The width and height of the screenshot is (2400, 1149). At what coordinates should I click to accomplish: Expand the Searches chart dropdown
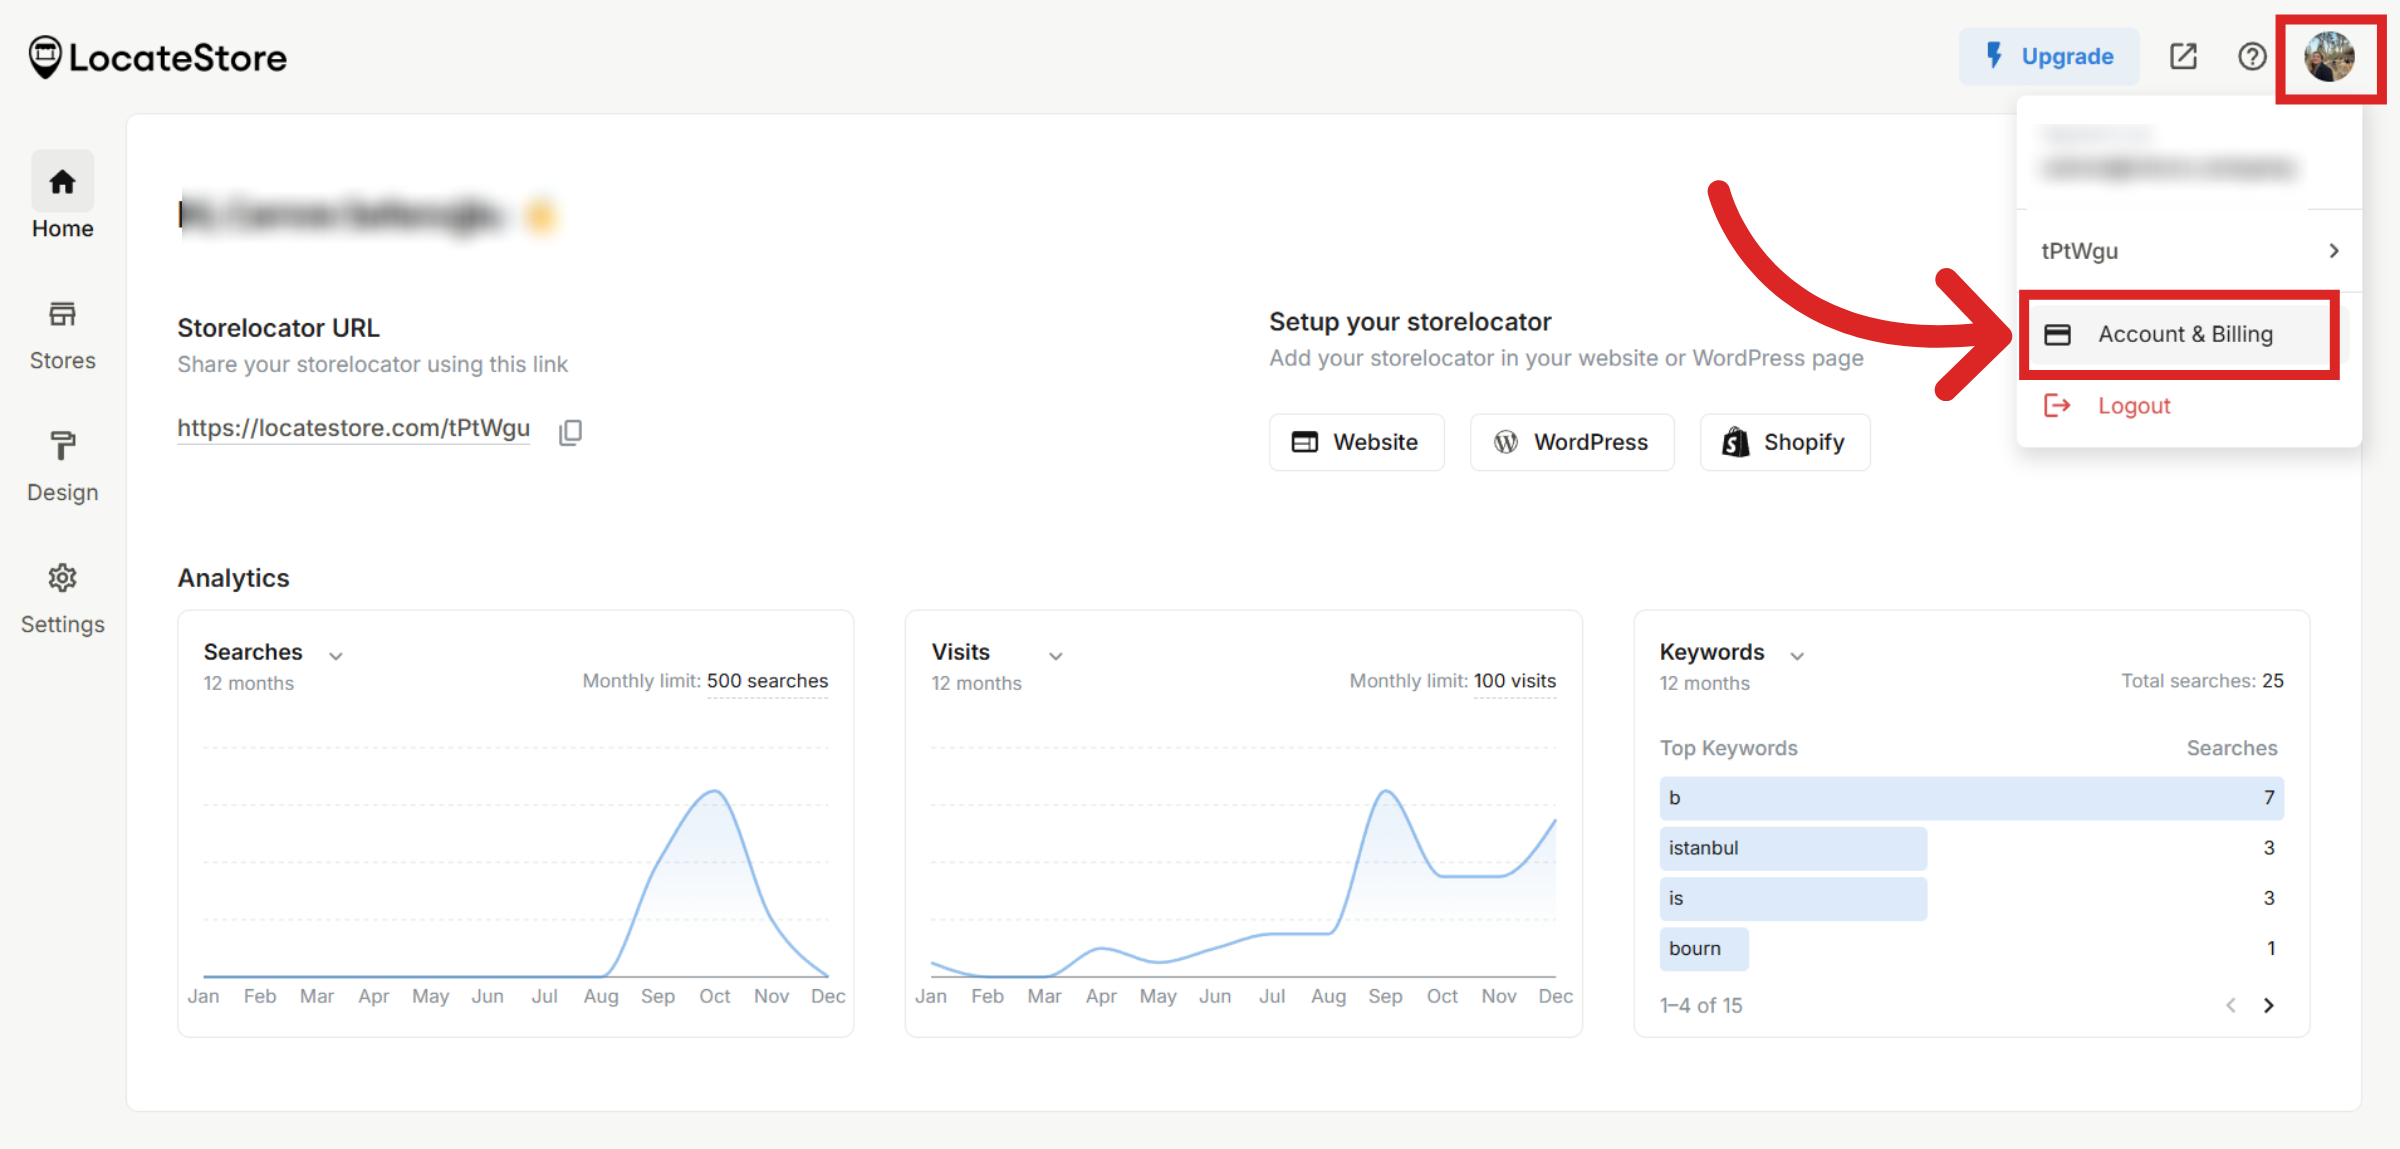point(336,655)
